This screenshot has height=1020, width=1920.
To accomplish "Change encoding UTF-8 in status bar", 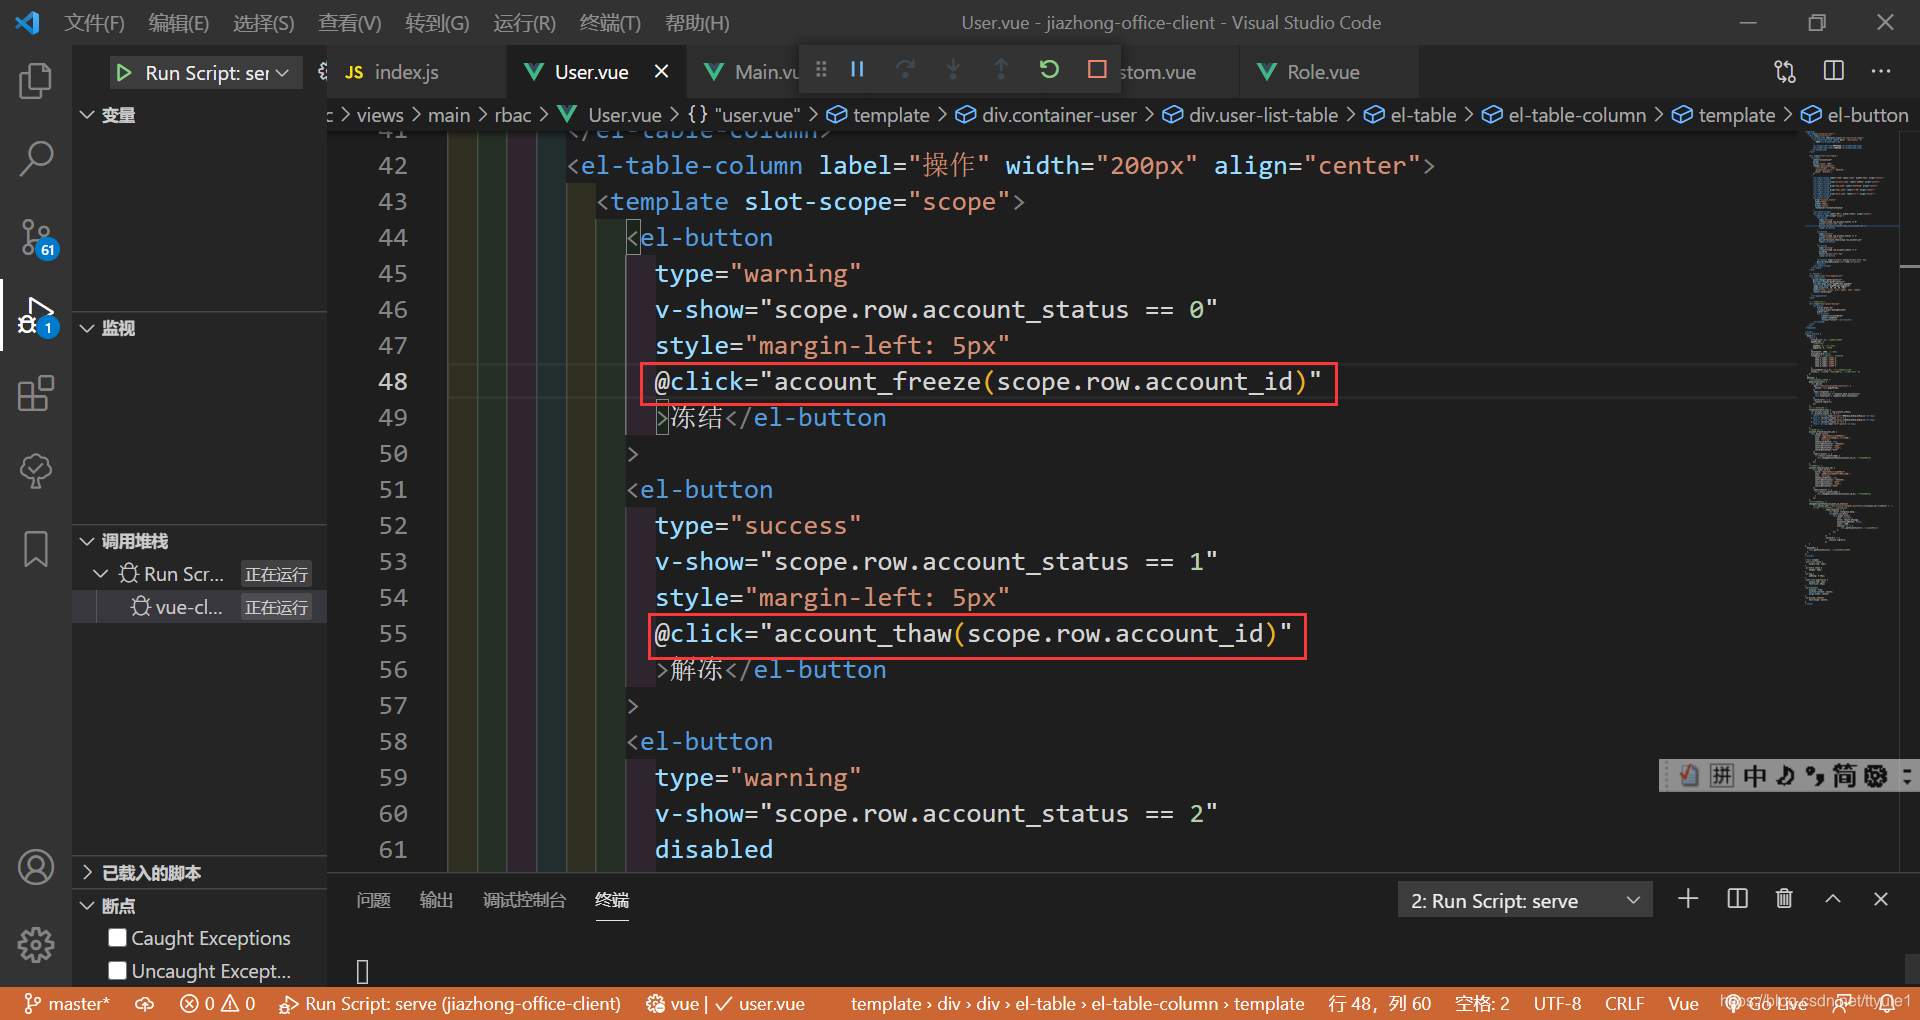I will pyautogui.click(x=1557, y=1003).
